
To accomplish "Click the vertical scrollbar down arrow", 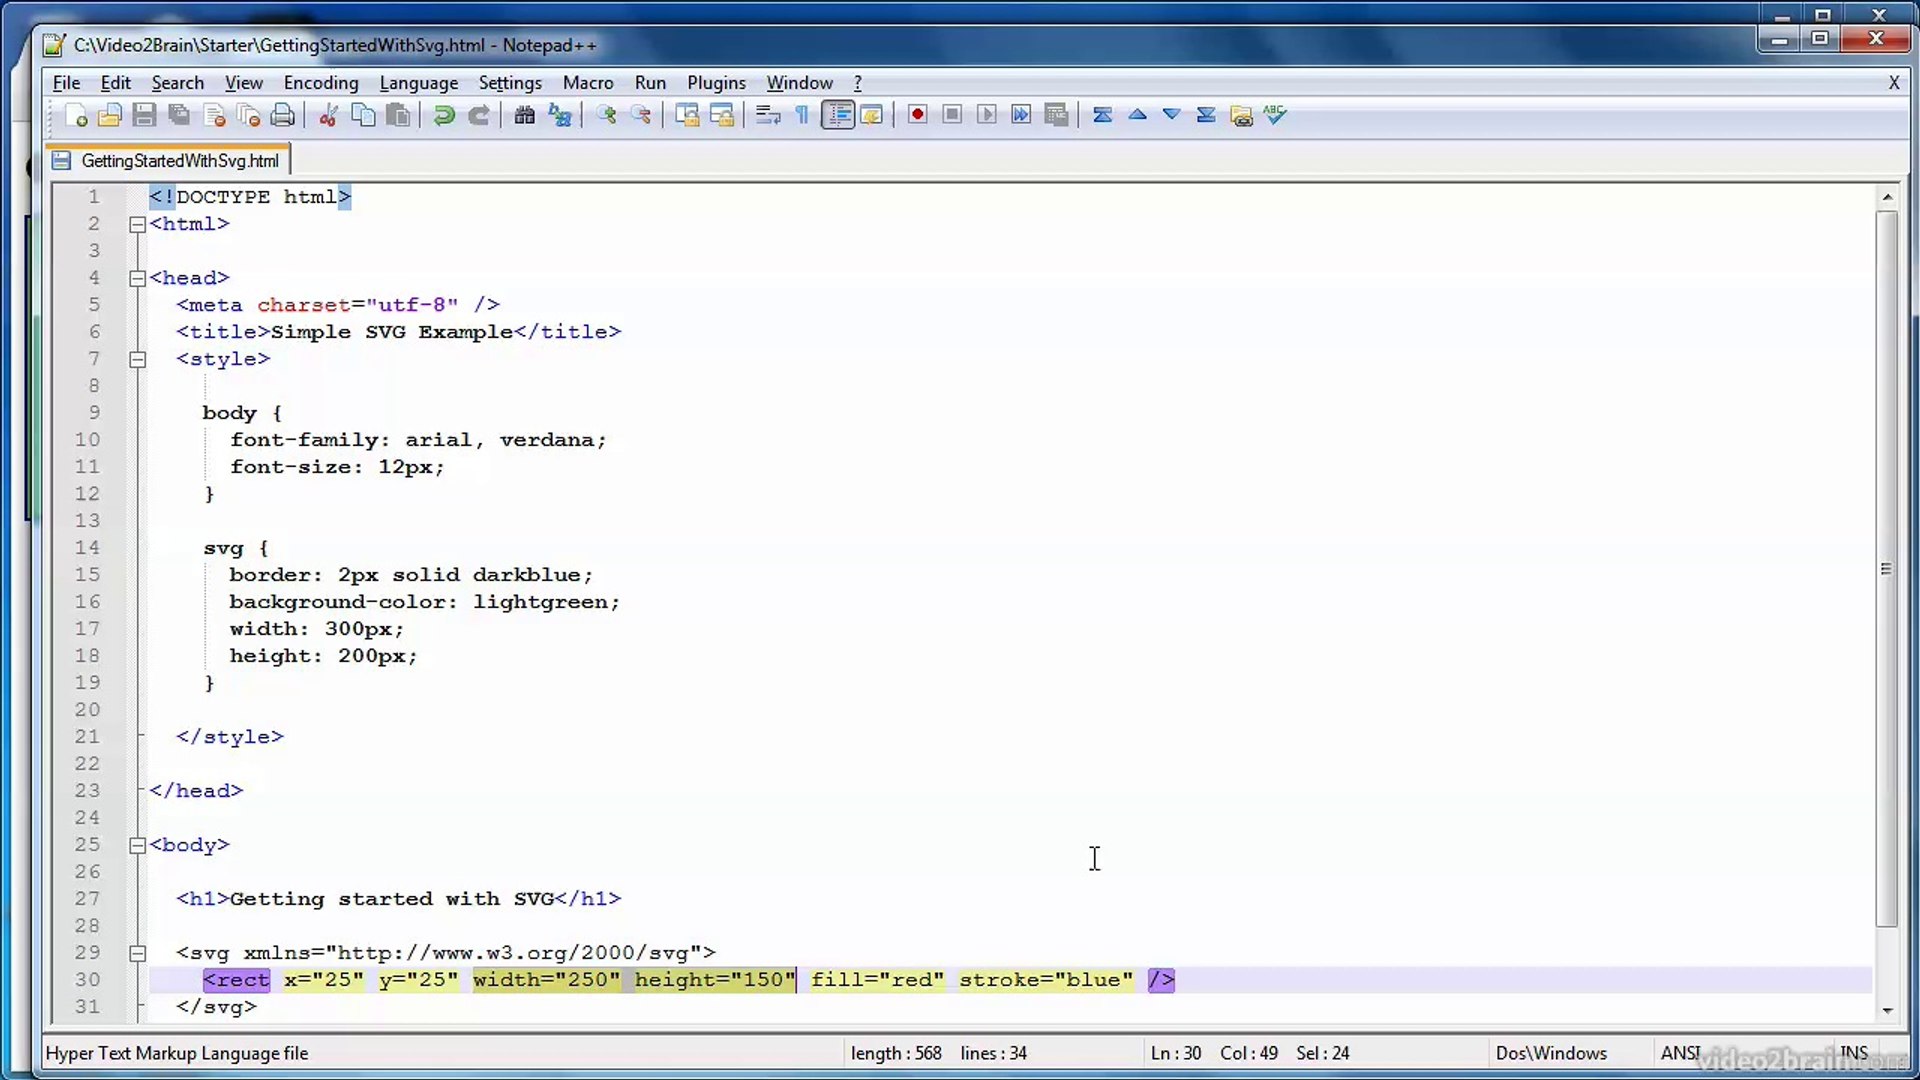I will coord(1887,1010).
